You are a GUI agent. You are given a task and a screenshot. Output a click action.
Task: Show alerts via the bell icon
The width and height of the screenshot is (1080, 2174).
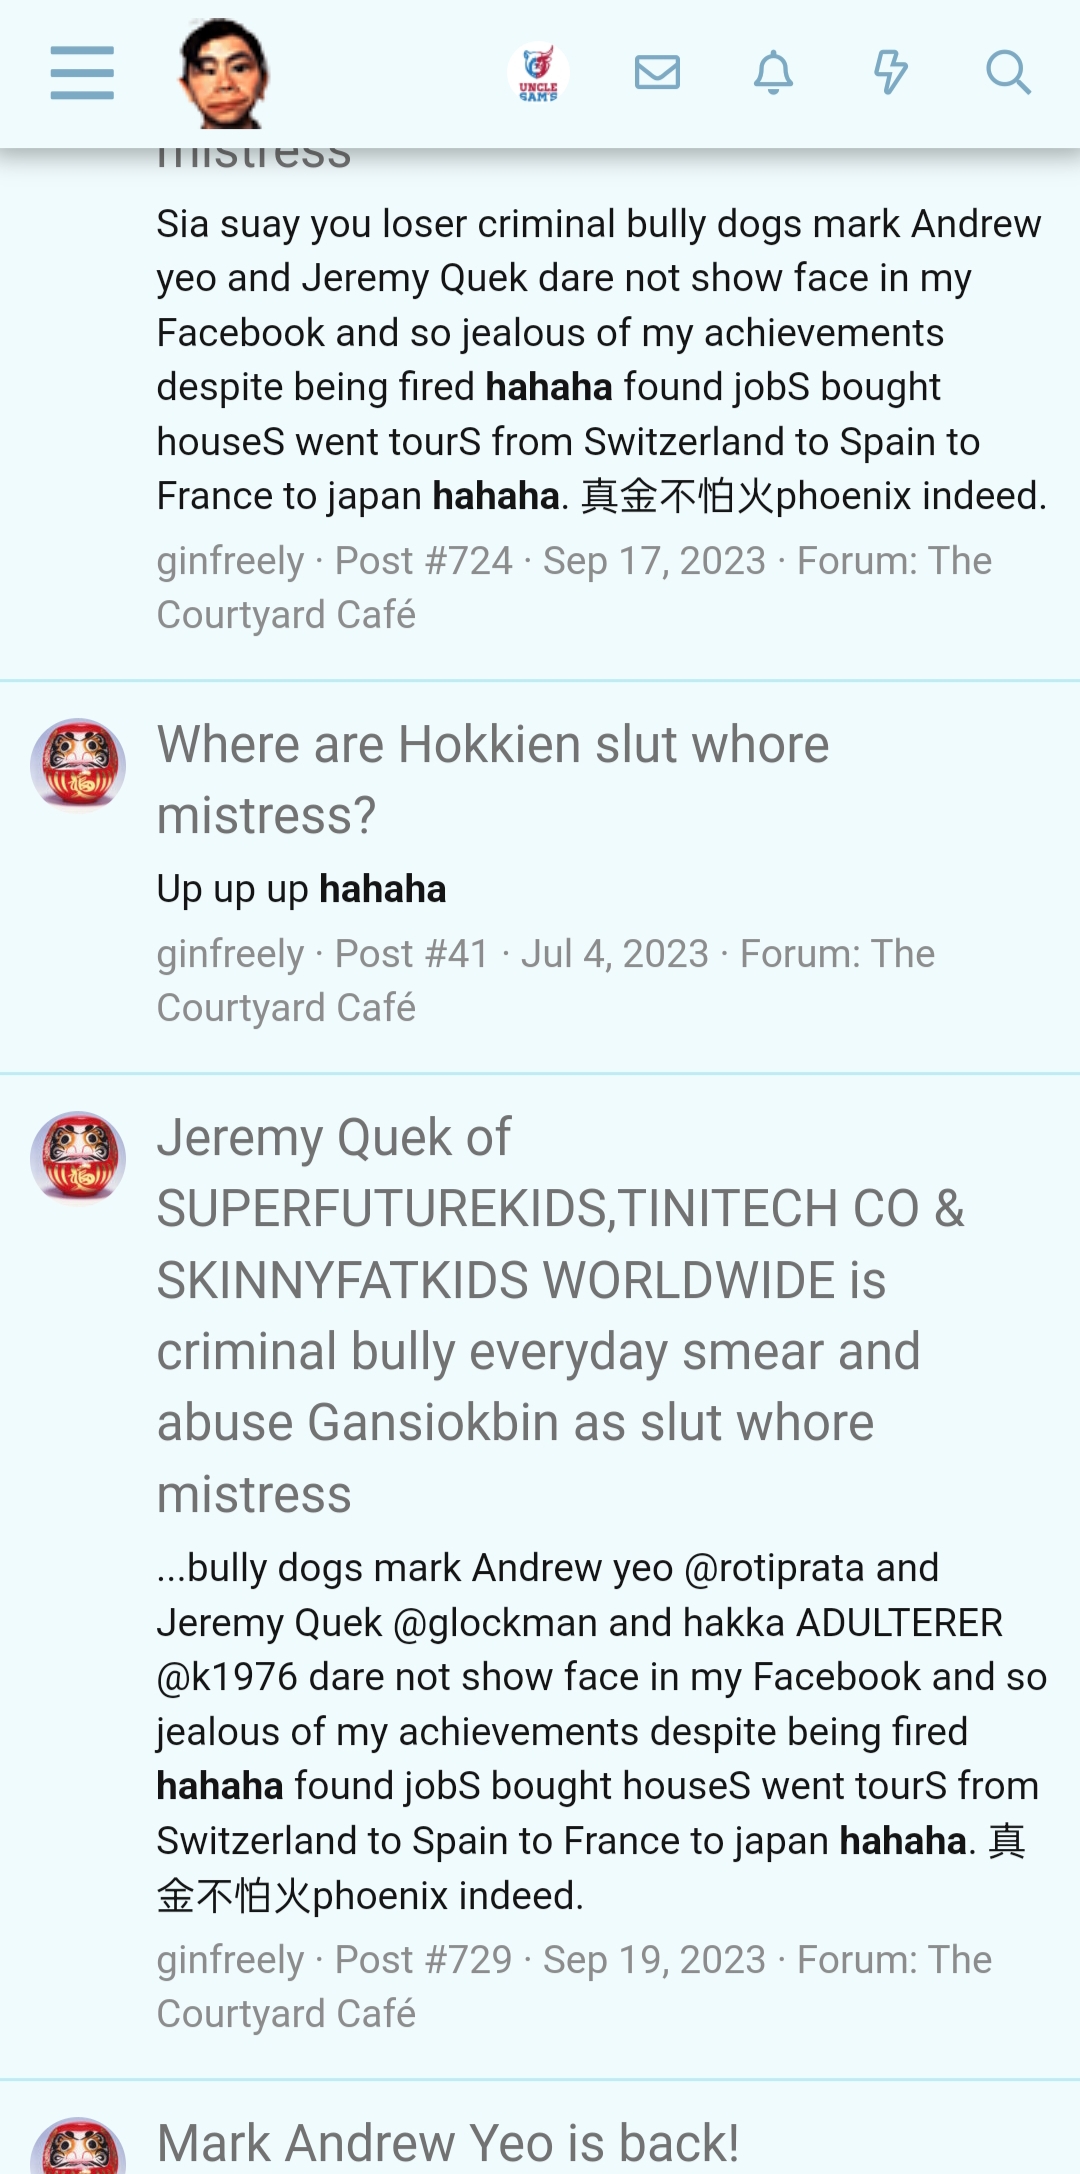click(773, 73)
